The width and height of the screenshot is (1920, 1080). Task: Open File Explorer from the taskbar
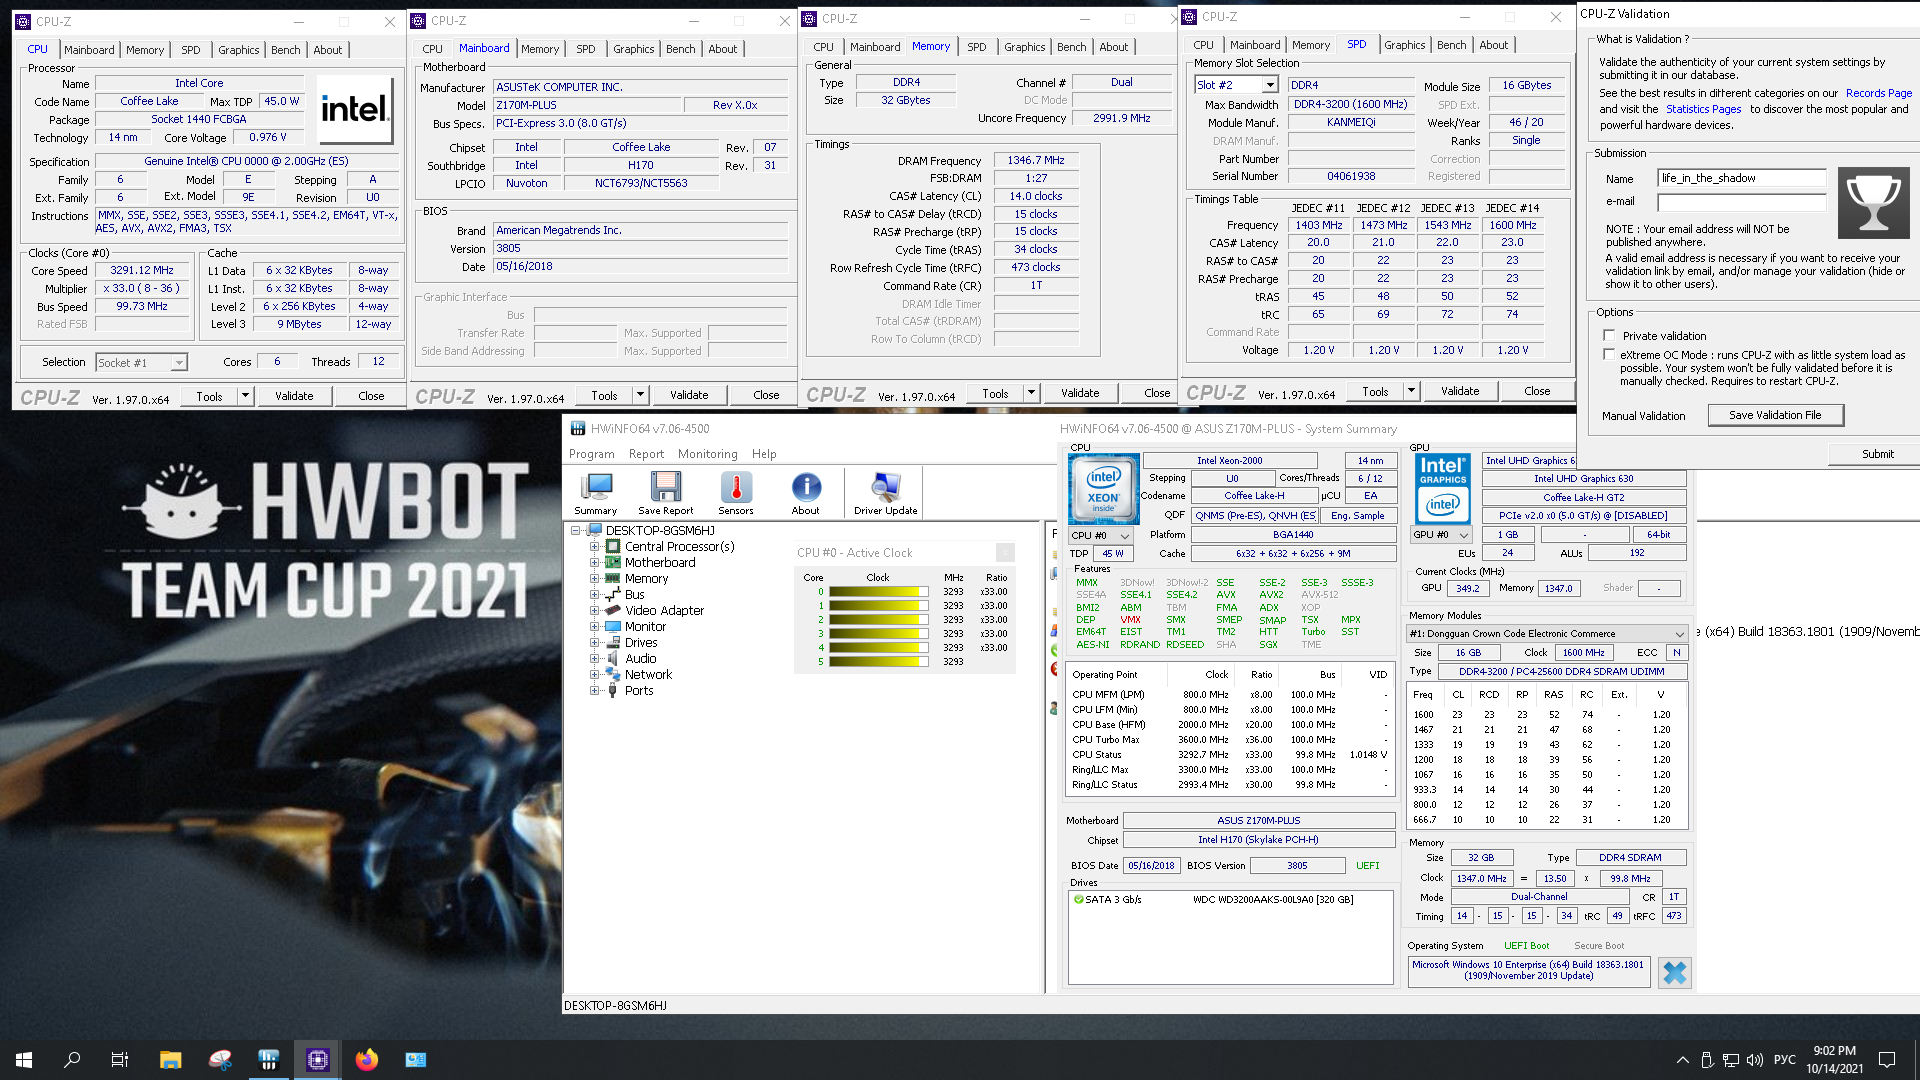[170, 1059]
